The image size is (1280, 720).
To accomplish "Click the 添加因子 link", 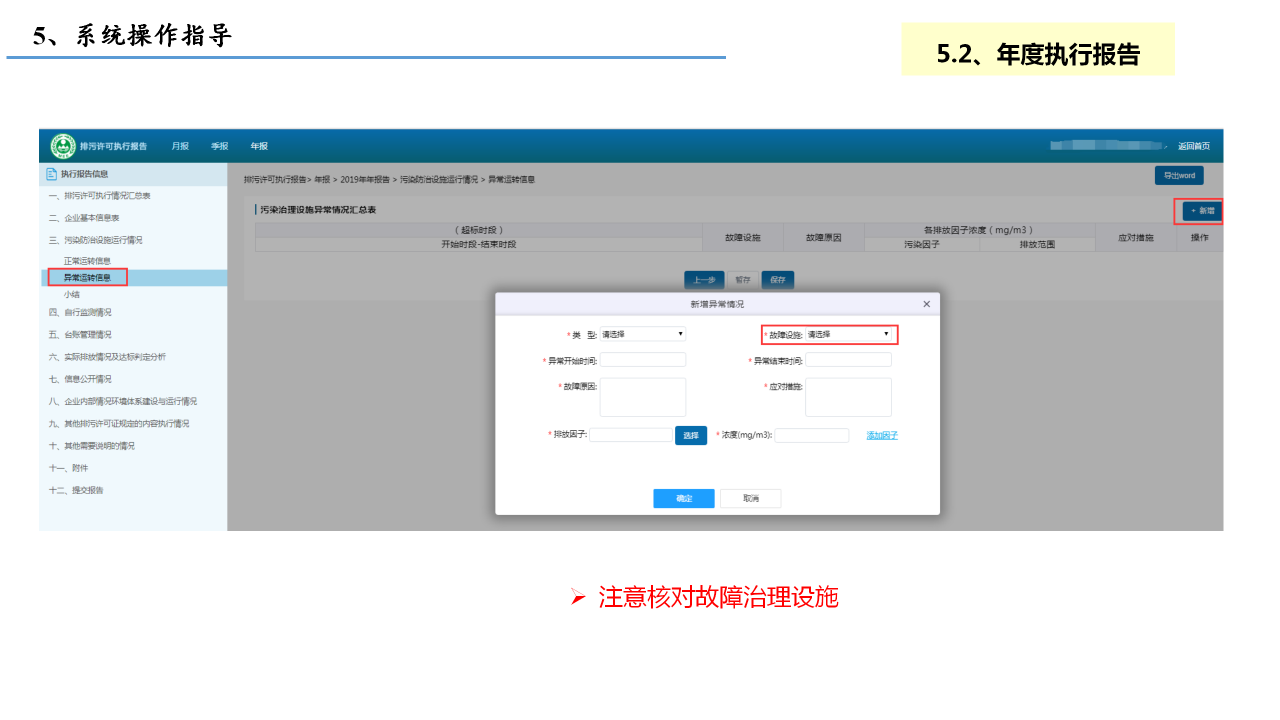I will 882,436.
